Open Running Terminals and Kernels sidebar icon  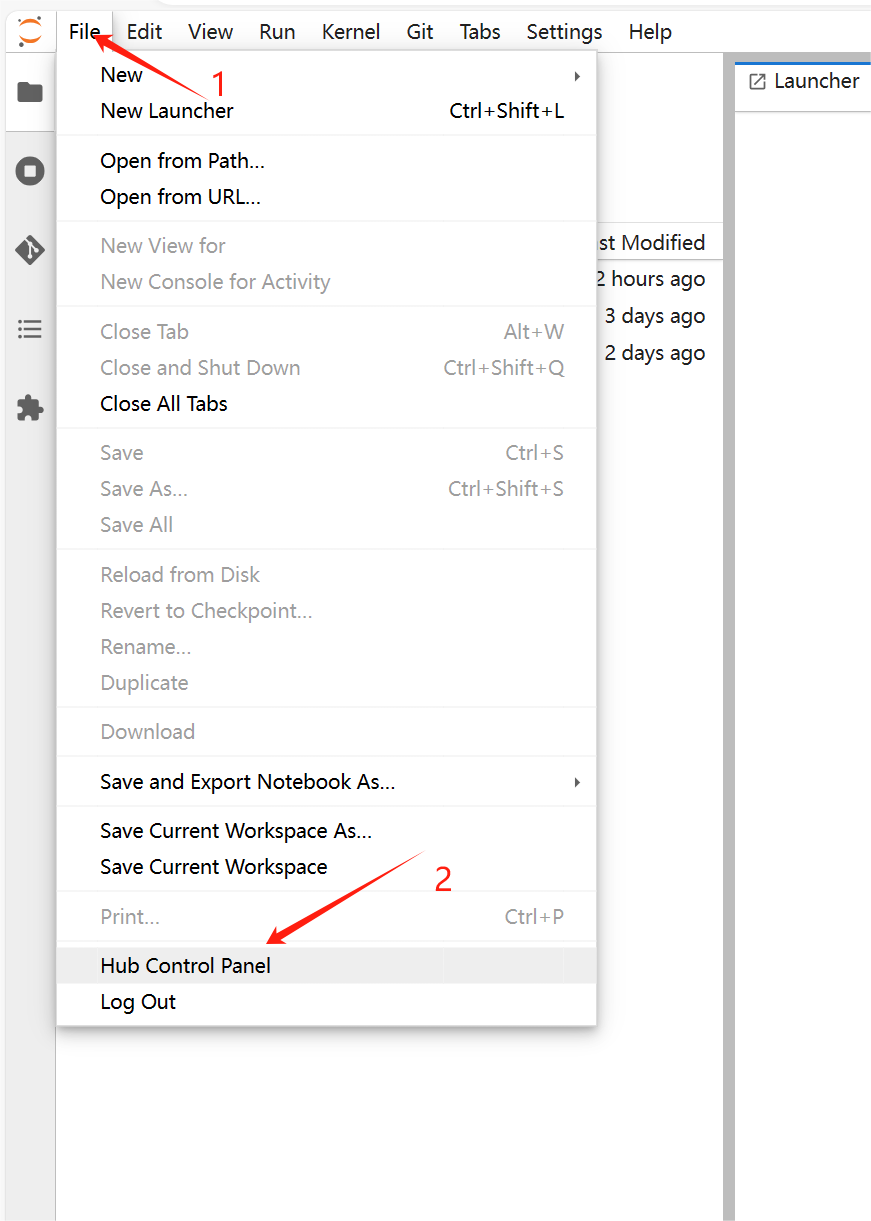pyautogui.click(x=30, y=171)
